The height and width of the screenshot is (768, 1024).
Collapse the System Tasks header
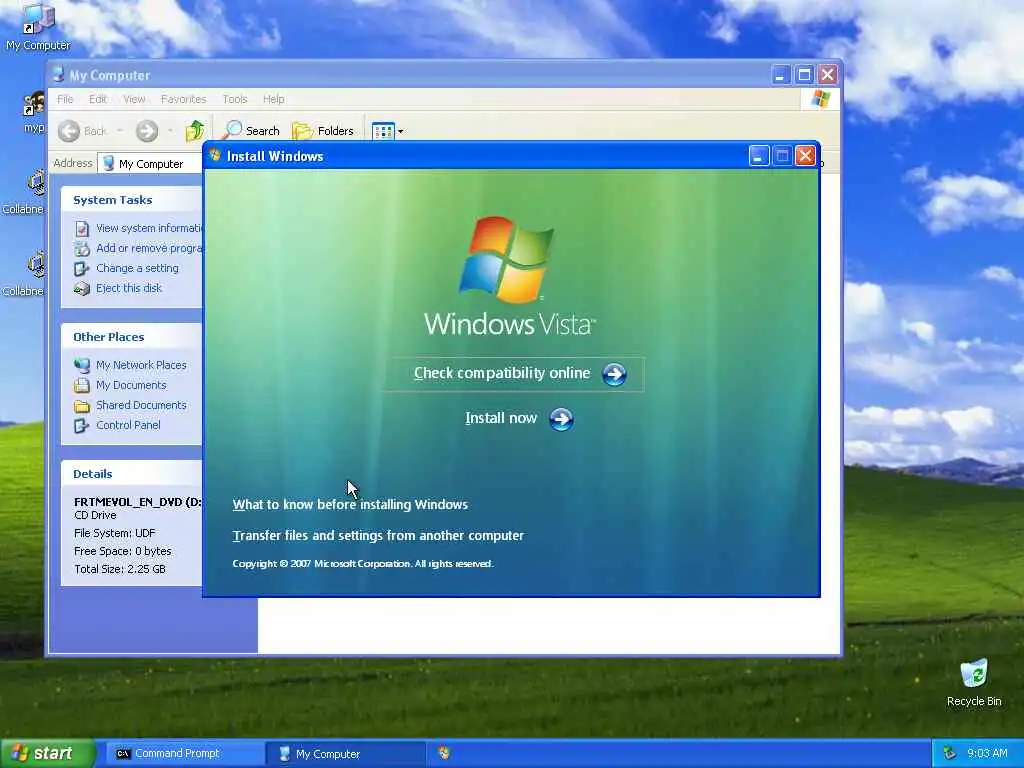click(x=131, y=200)
